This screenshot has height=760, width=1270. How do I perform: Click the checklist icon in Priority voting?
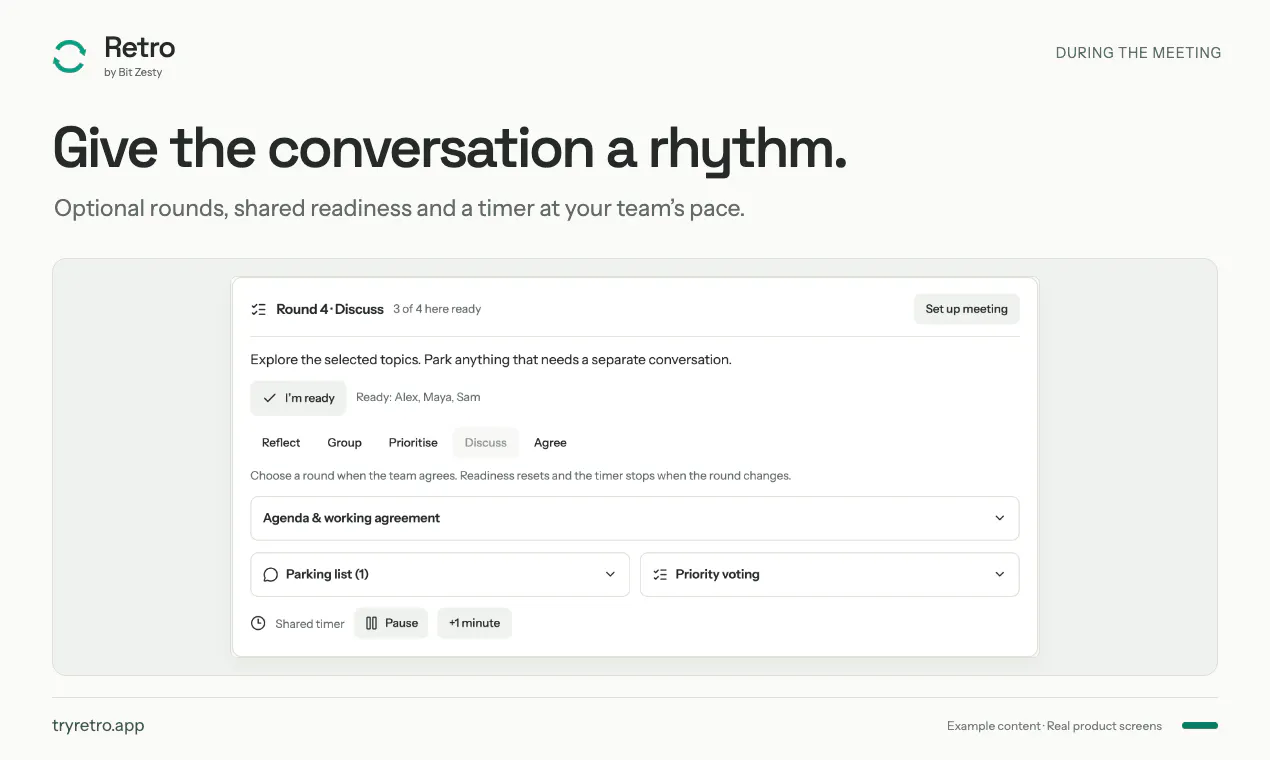coord(660,575)
